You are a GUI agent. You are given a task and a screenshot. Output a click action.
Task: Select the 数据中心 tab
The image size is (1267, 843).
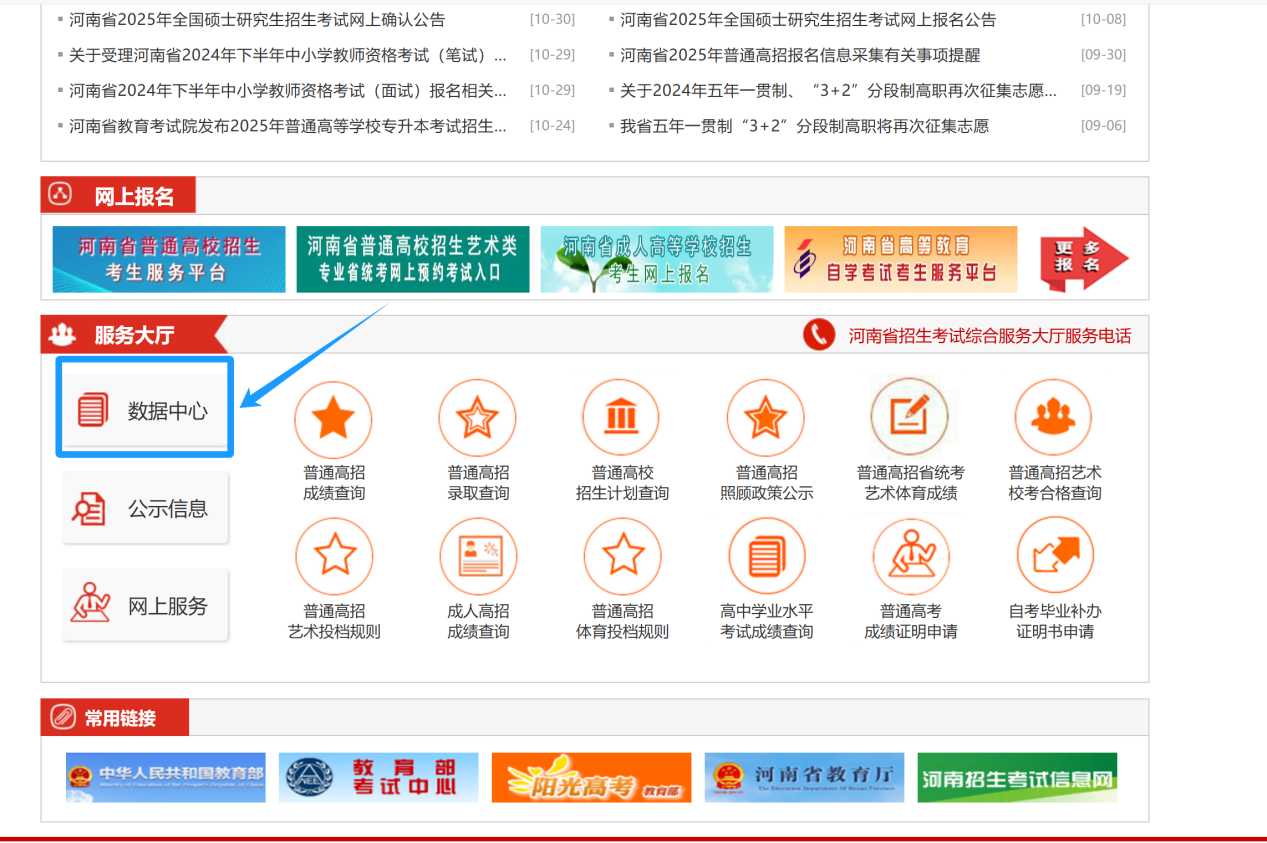145,410
